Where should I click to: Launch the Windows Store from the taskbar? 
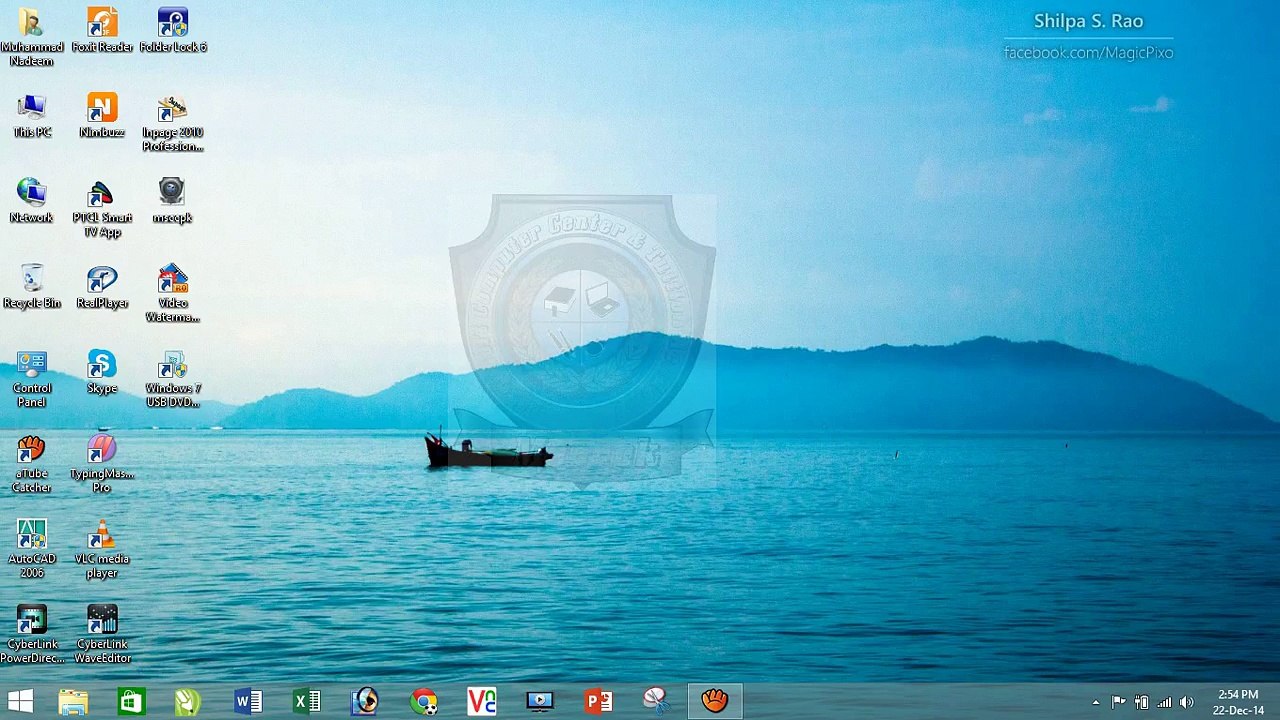coord(131,701)
